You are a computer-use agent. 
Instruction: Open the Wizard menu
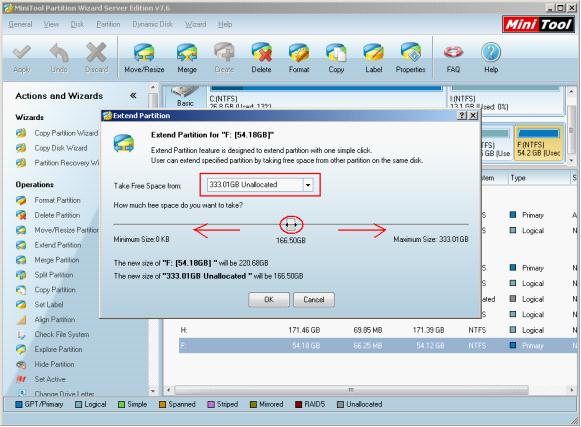[195, 24]
